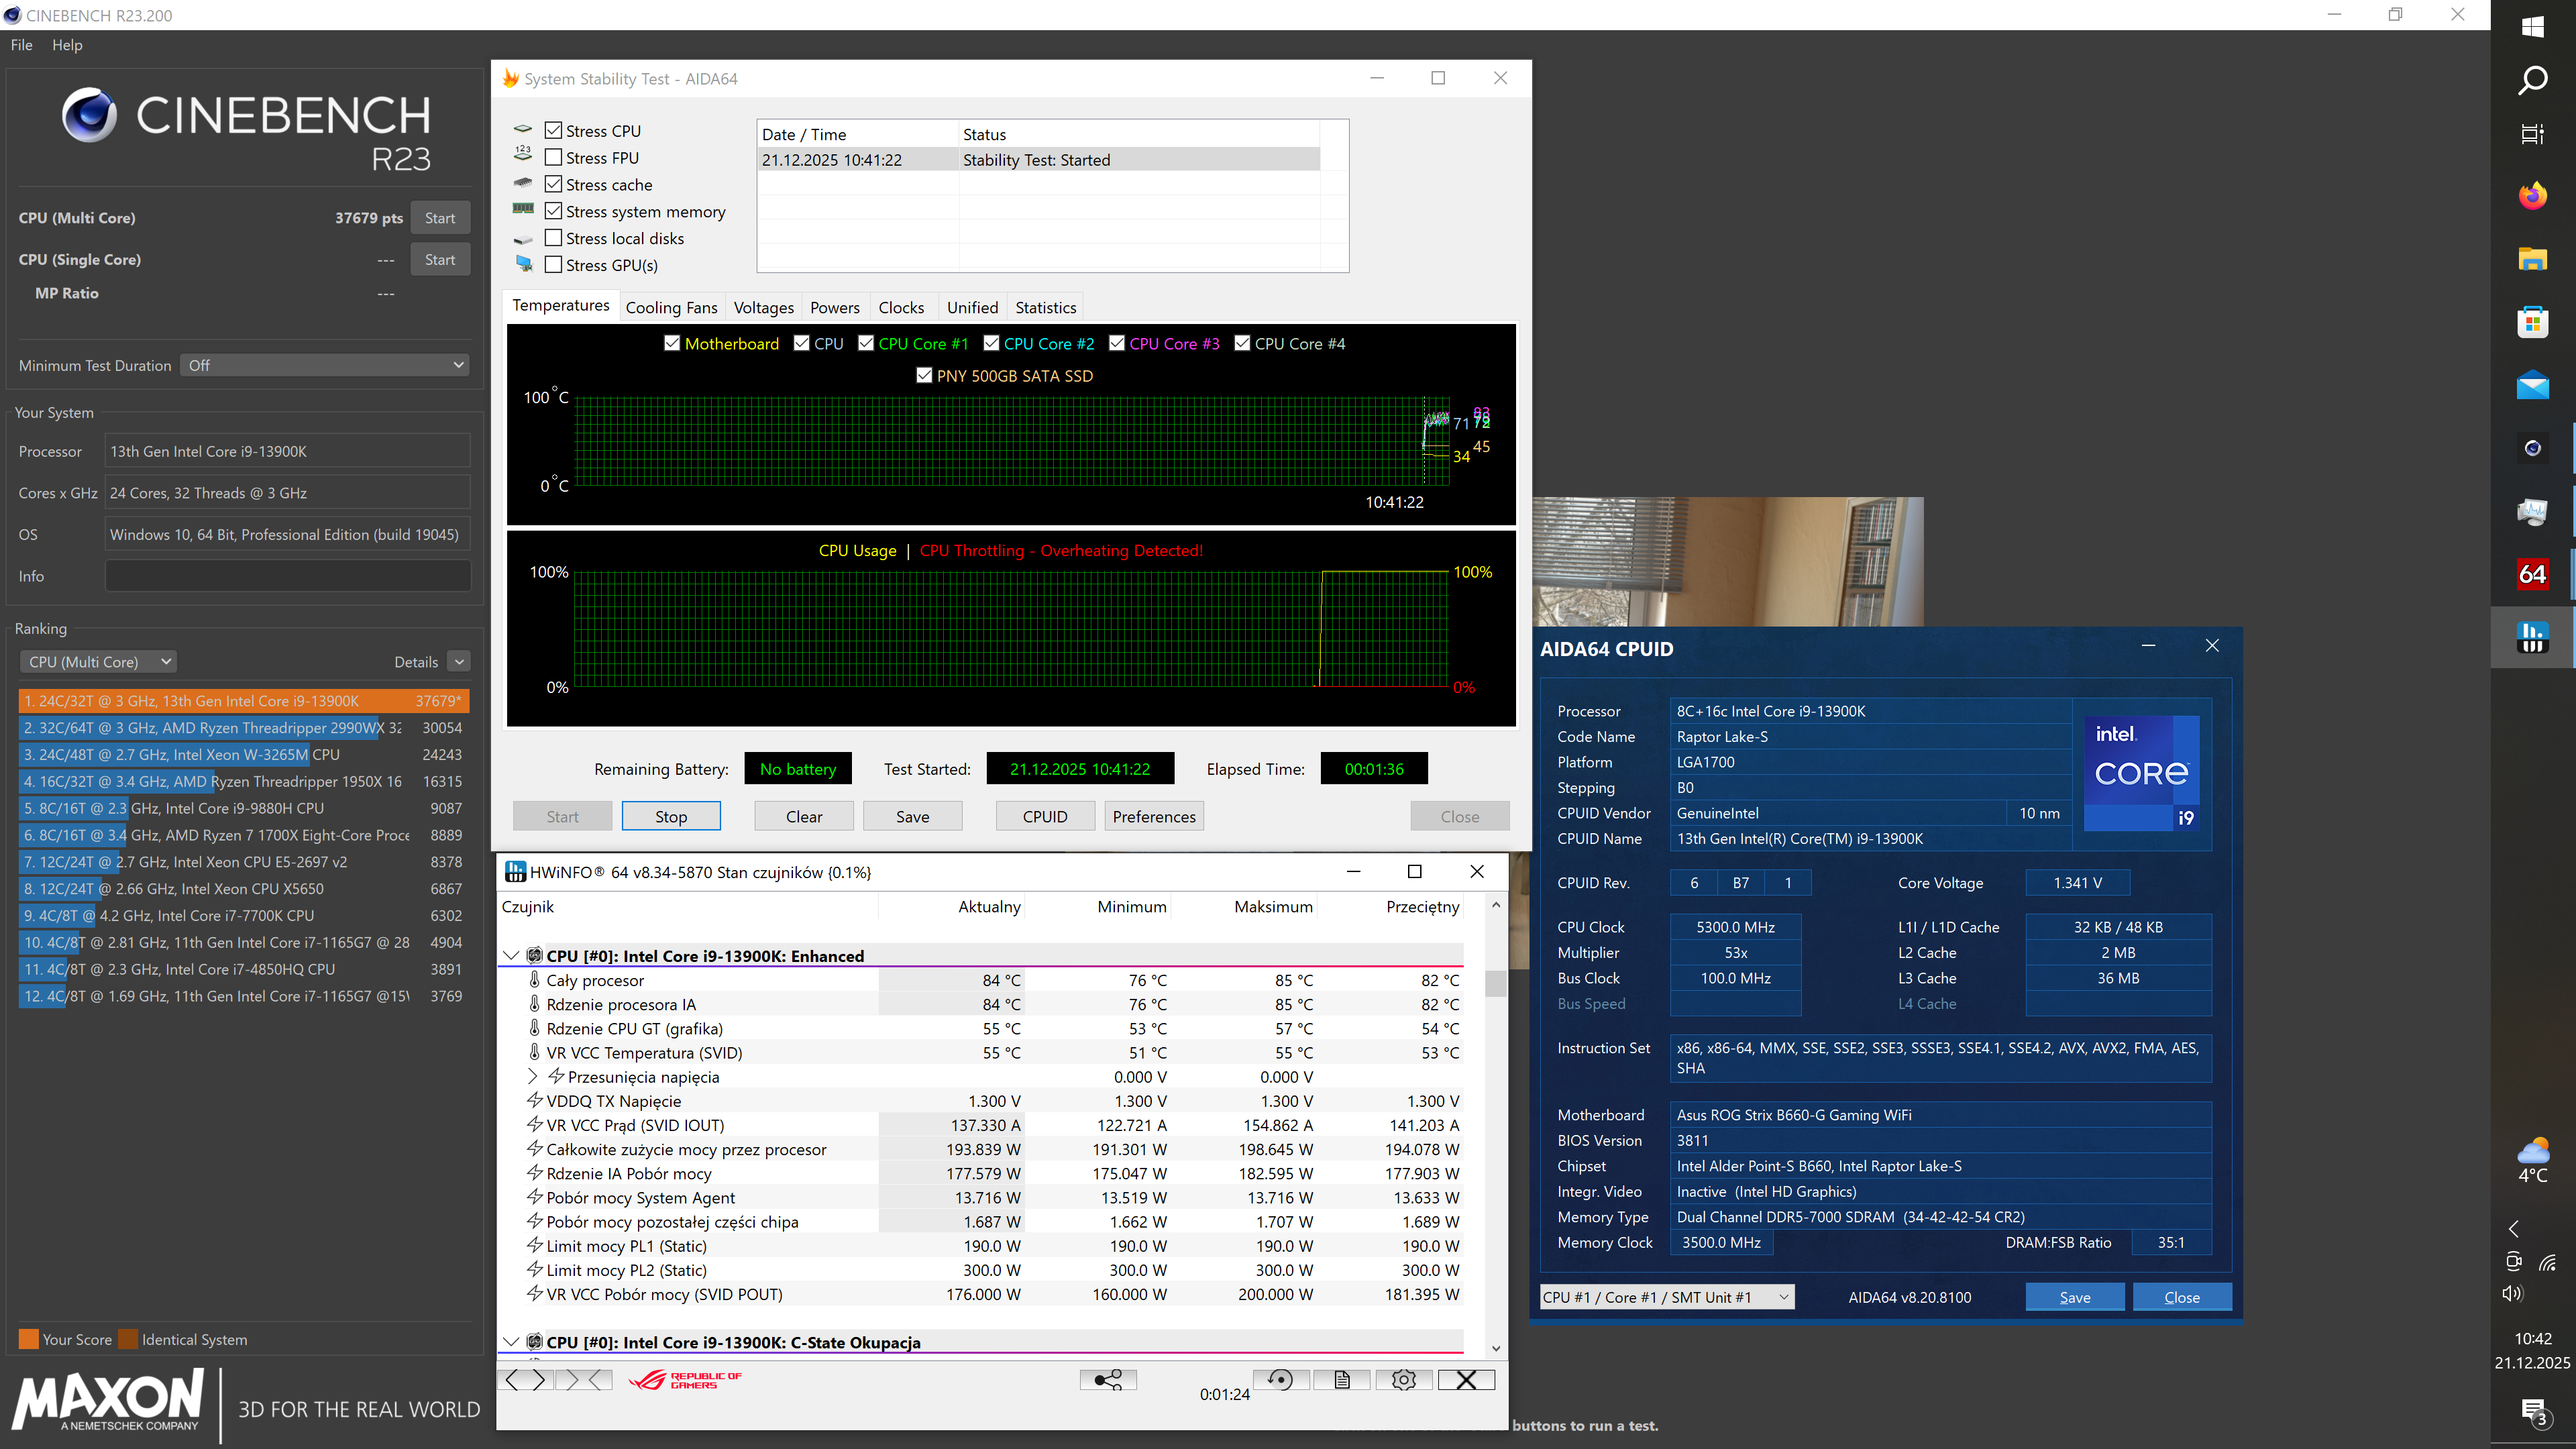Toggle the CPU Core #3 graph checkbox
The height and width of the screenshot is (1449, 2576).
tap(1117, 343)
